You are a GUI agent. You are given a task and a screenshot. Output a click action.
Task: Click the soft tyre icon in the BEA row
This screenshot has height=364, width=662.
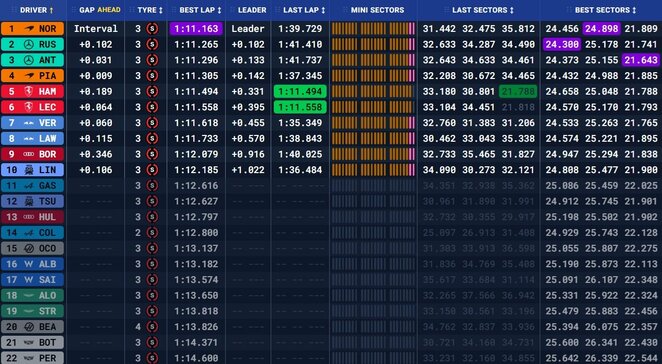pyautogui.click(x=152, y=327)
